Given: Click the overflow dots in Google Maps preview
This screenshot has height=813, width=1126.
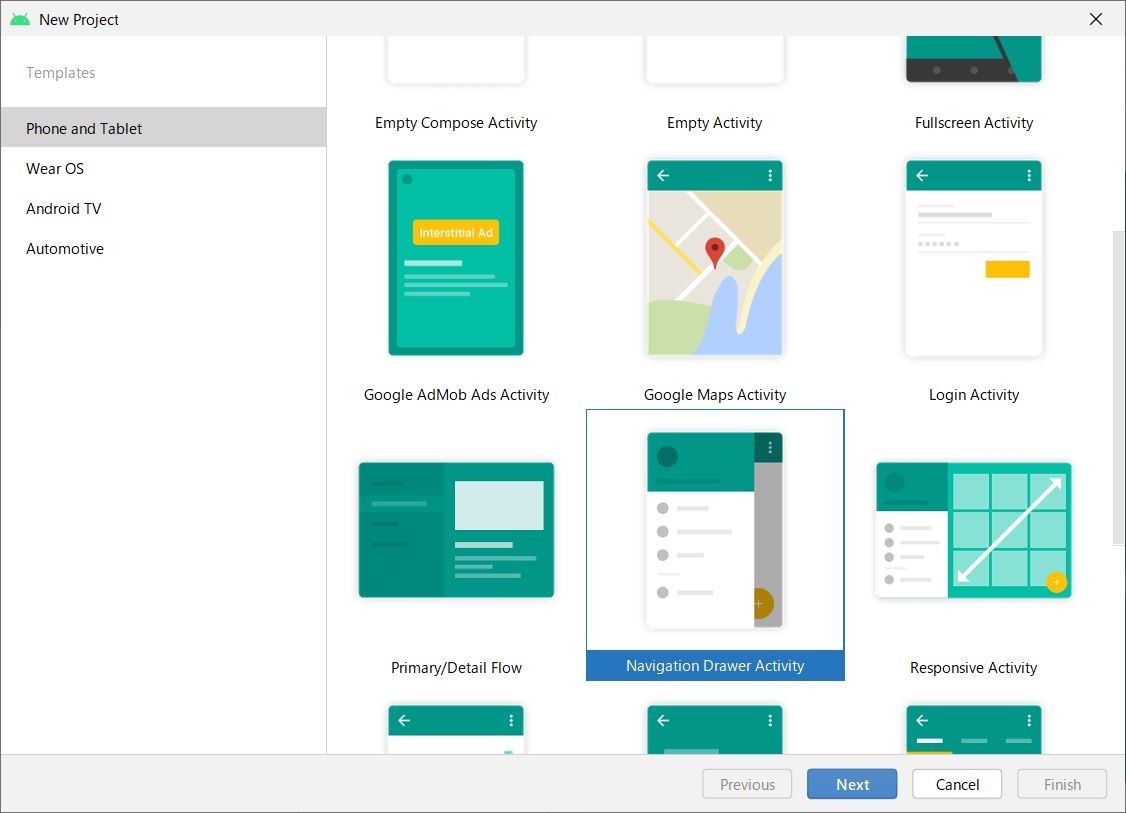Looking at the screenshot, I should pos(770,175).
